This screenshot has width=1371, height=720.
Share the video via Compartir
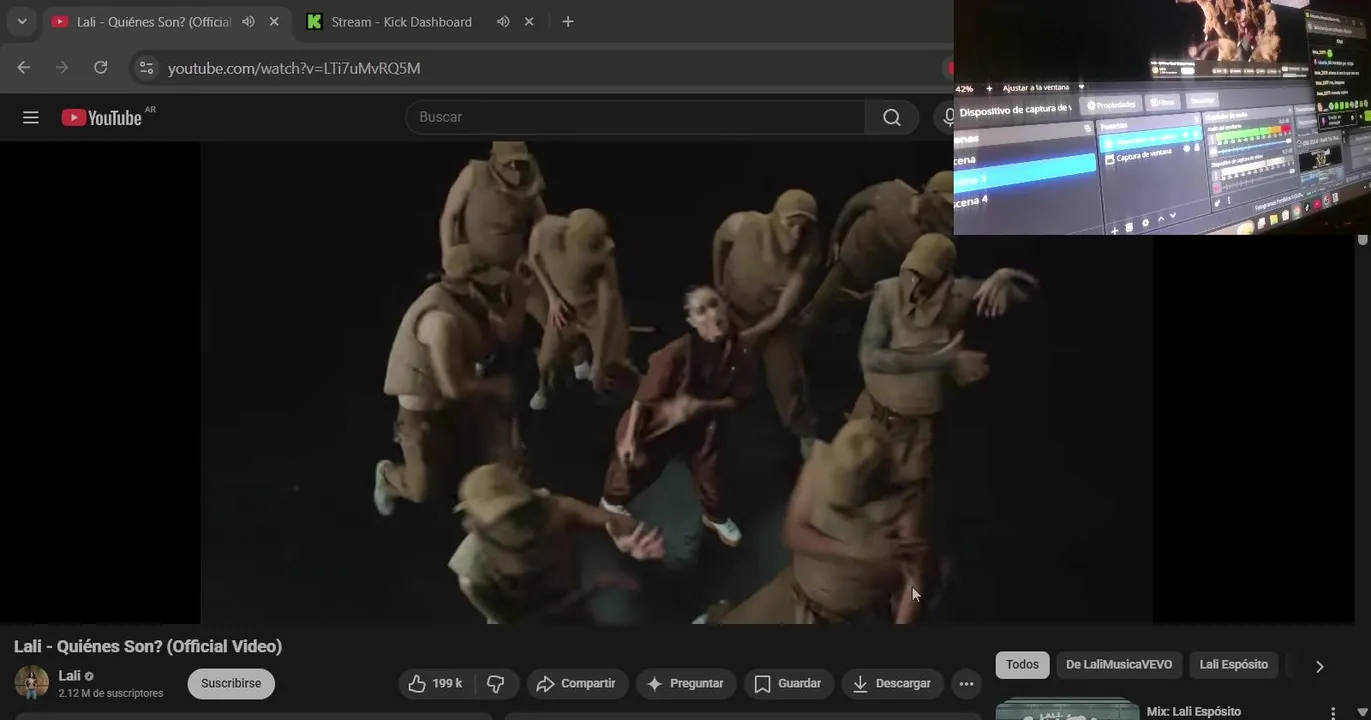(577, 684)
